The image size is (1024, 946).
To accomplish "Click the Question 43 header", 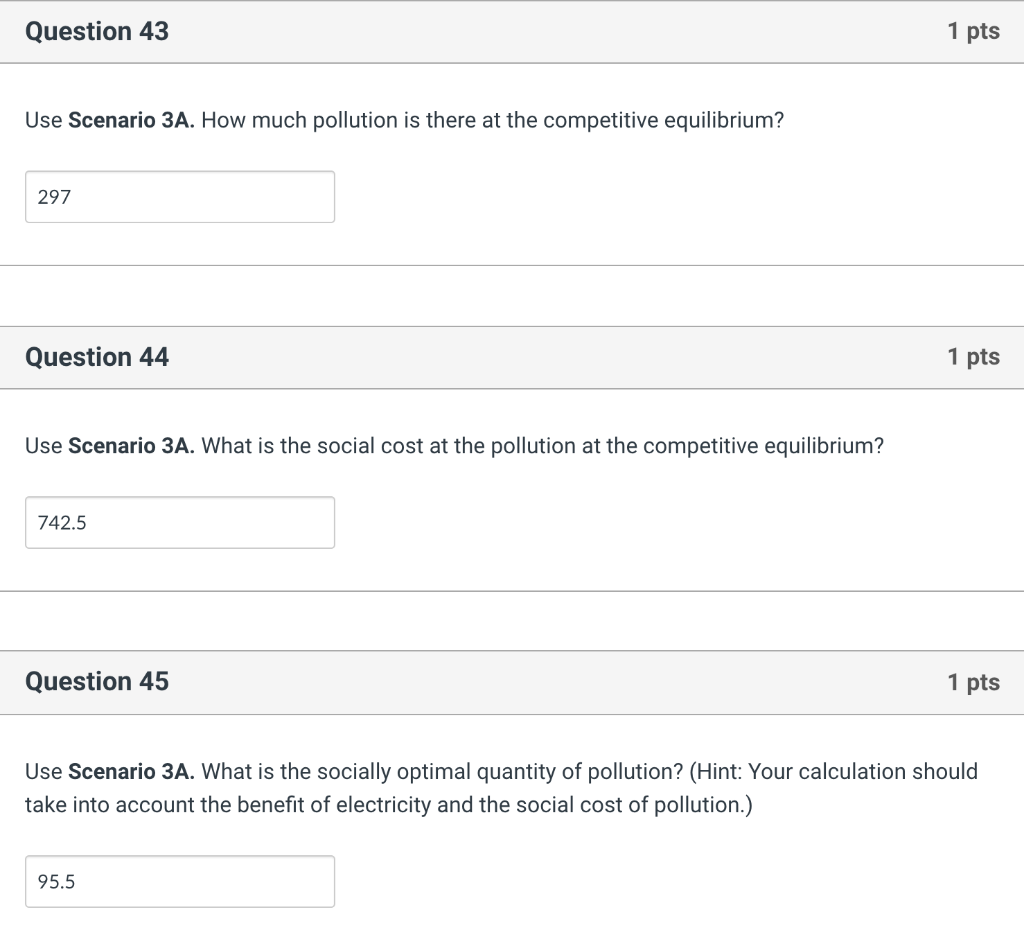I will click(x=96, y=31).
